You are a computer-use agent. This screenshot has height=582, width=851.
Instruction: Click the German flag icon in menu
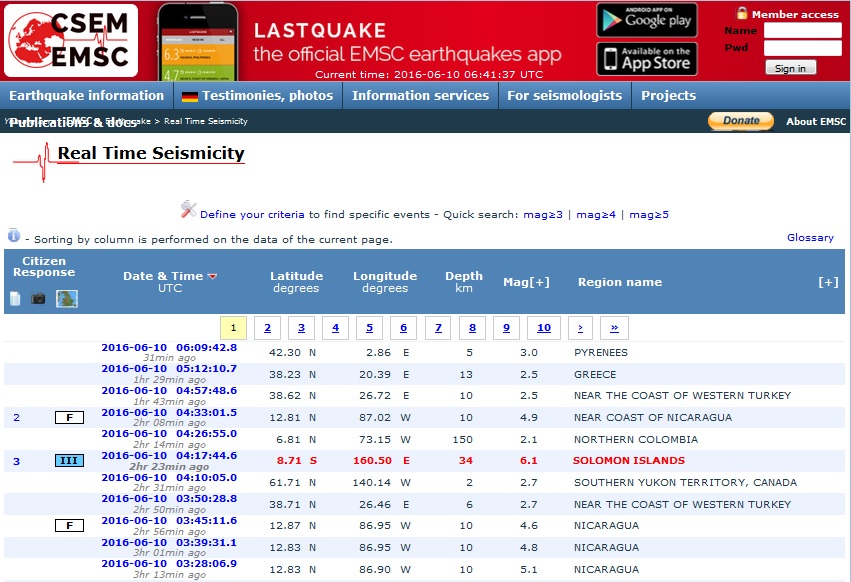189,97
